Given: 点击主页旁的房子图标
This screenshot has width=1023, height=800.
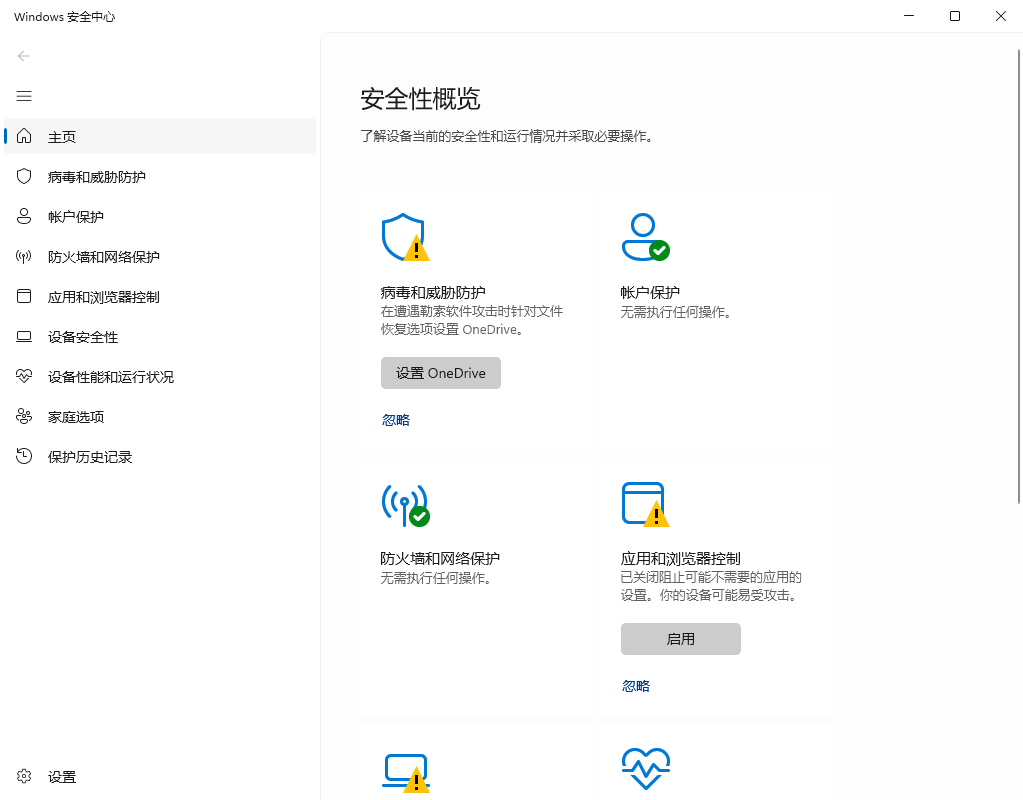Looking at the screenshot, I should point(23,136).
